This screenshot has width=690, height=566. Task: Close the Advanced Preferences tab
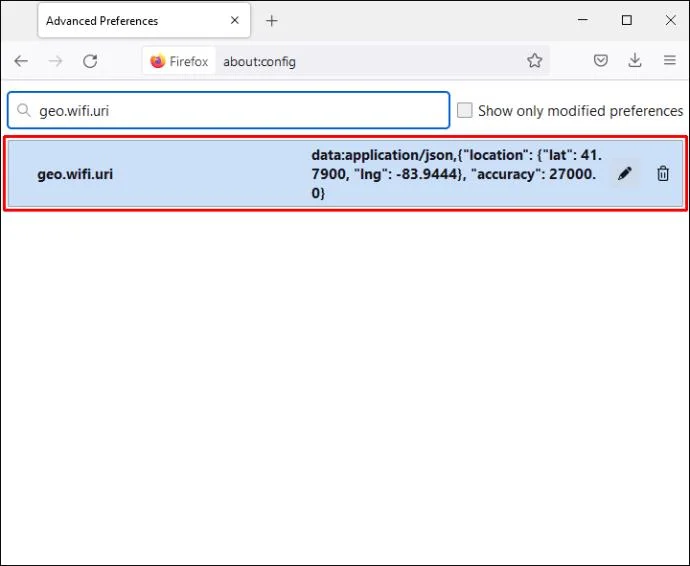(235, 20)
